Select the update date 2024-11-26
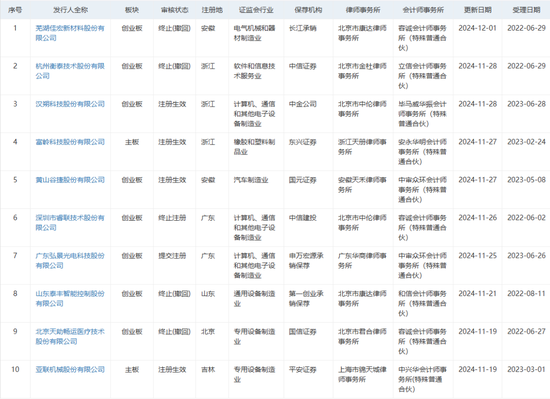550x399 pixels. click(x=477, y=218)
